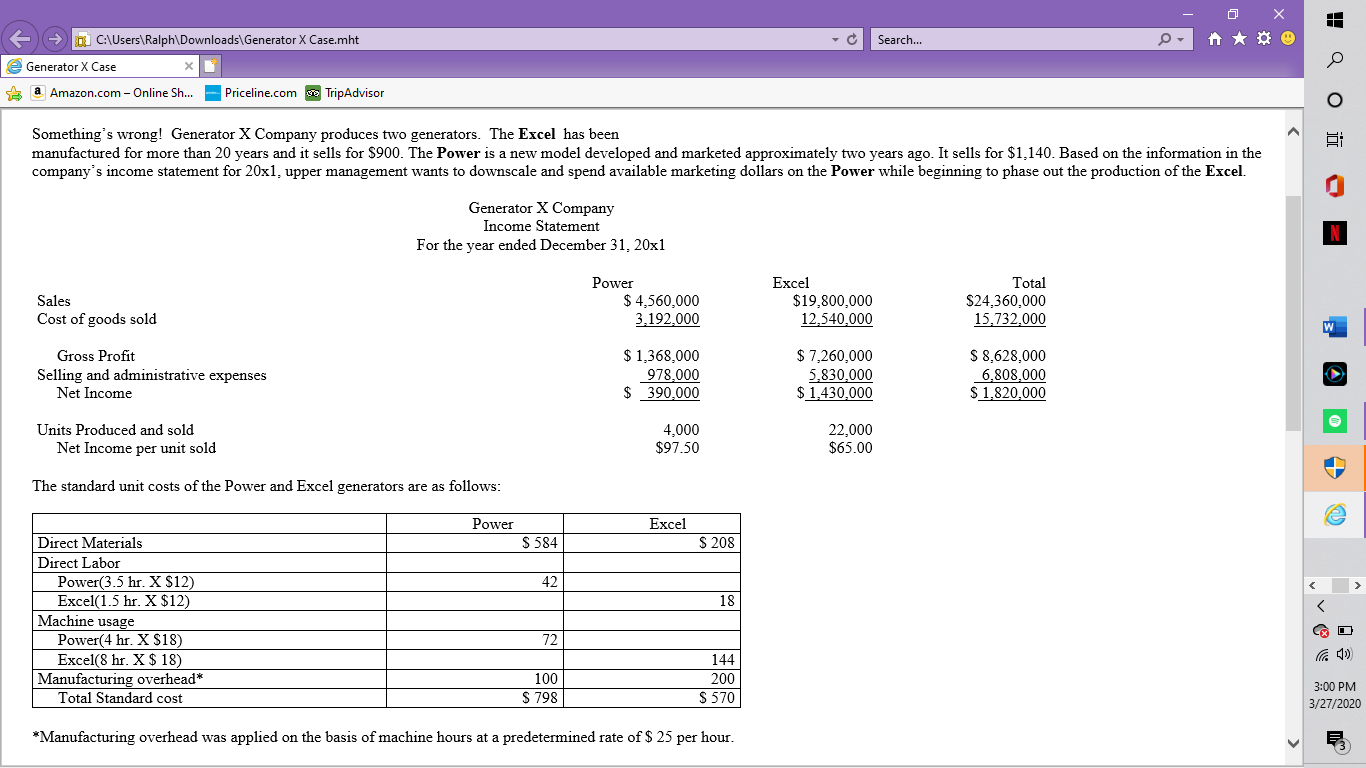Click the Power(3.5 hr. X $12) label
The width and height of the screenshot is (1366, 768).
pyautogui.click(x=126, y=582)
